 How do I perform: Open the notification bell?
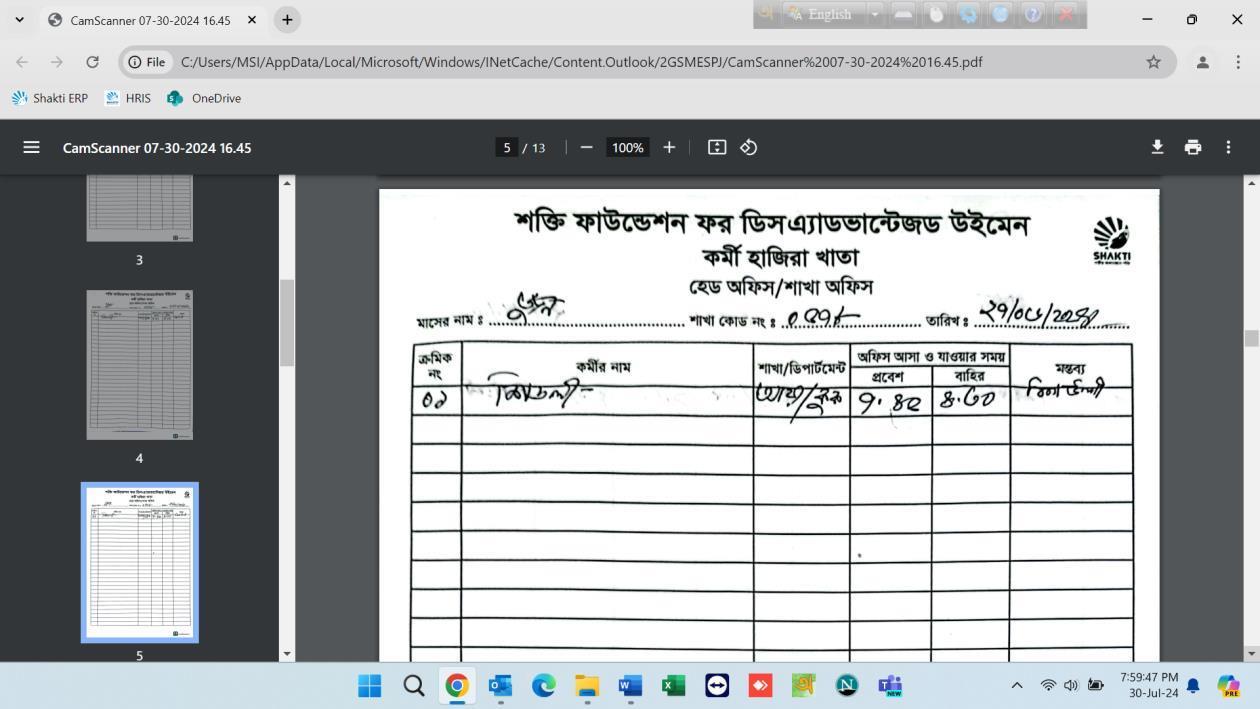1193,686
